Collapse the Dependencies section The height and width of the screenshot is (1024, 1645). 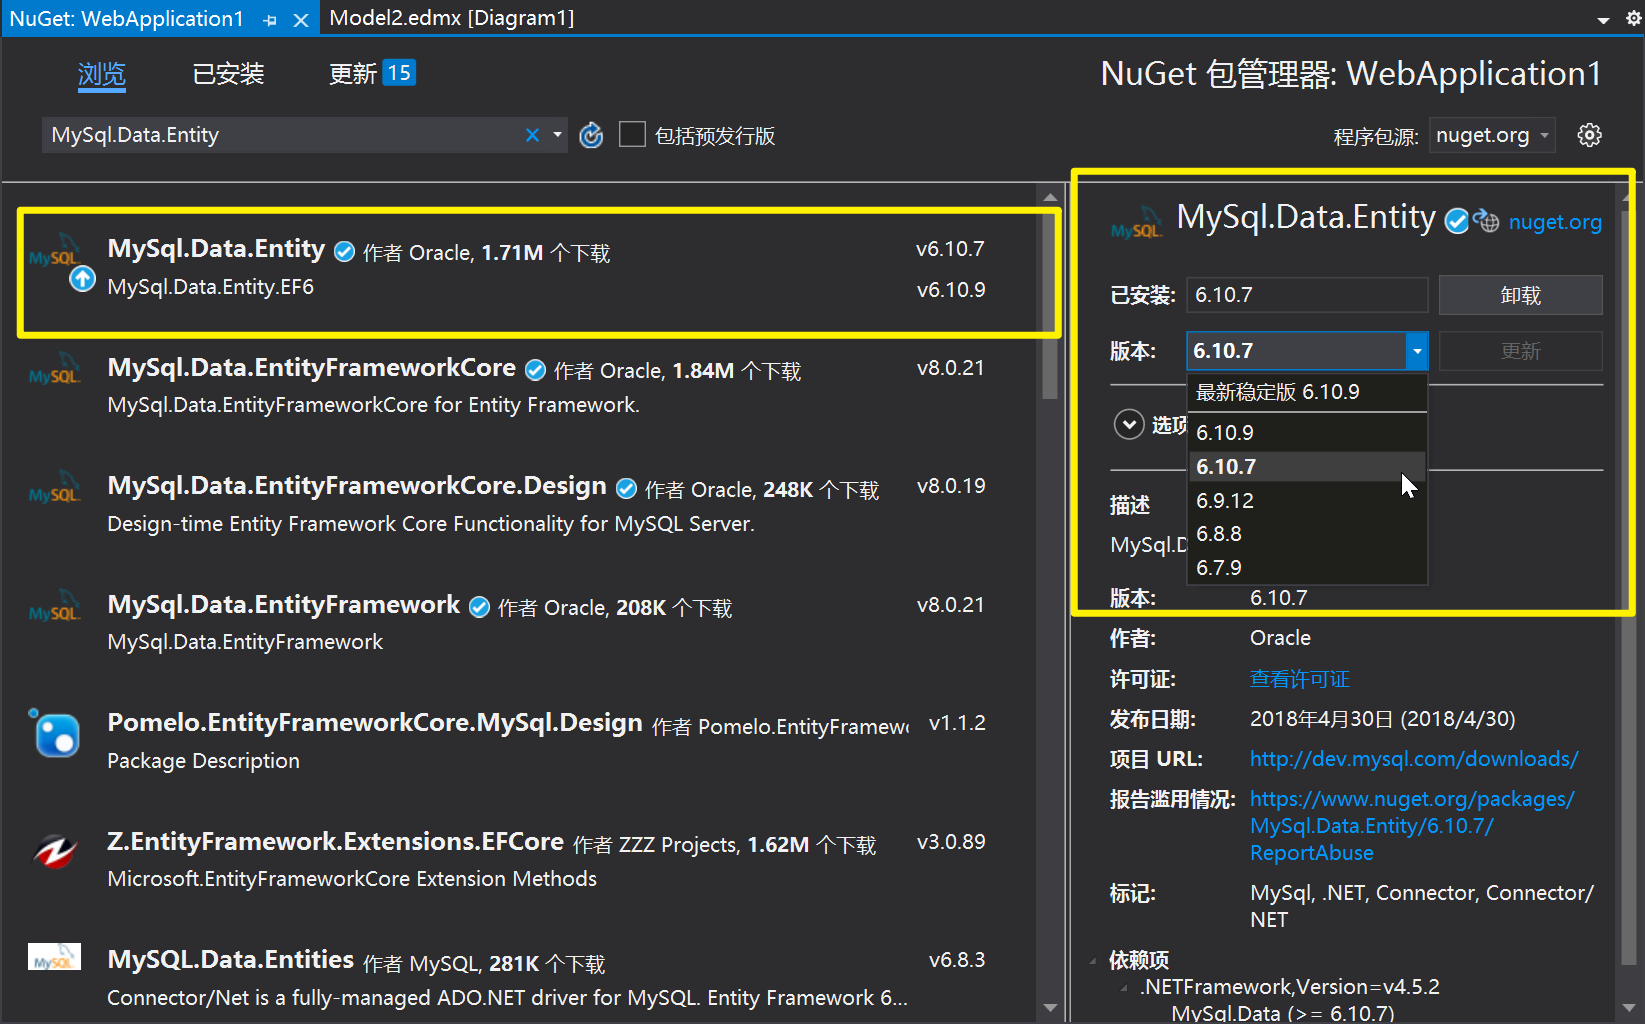[1092, 961]
